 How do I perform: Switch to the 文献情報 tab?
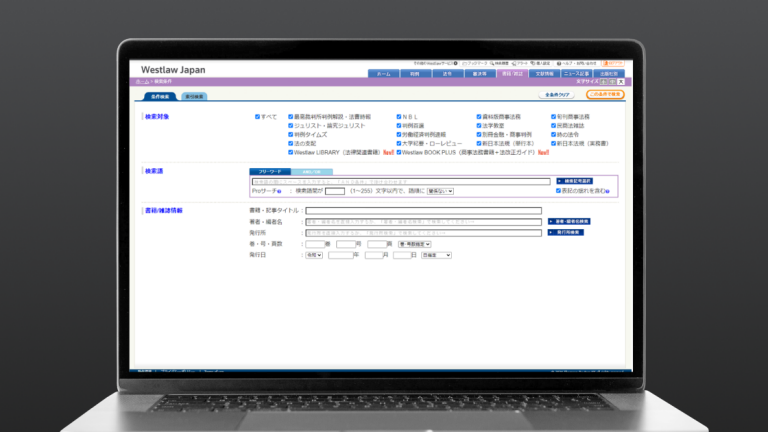pos(544,73)
